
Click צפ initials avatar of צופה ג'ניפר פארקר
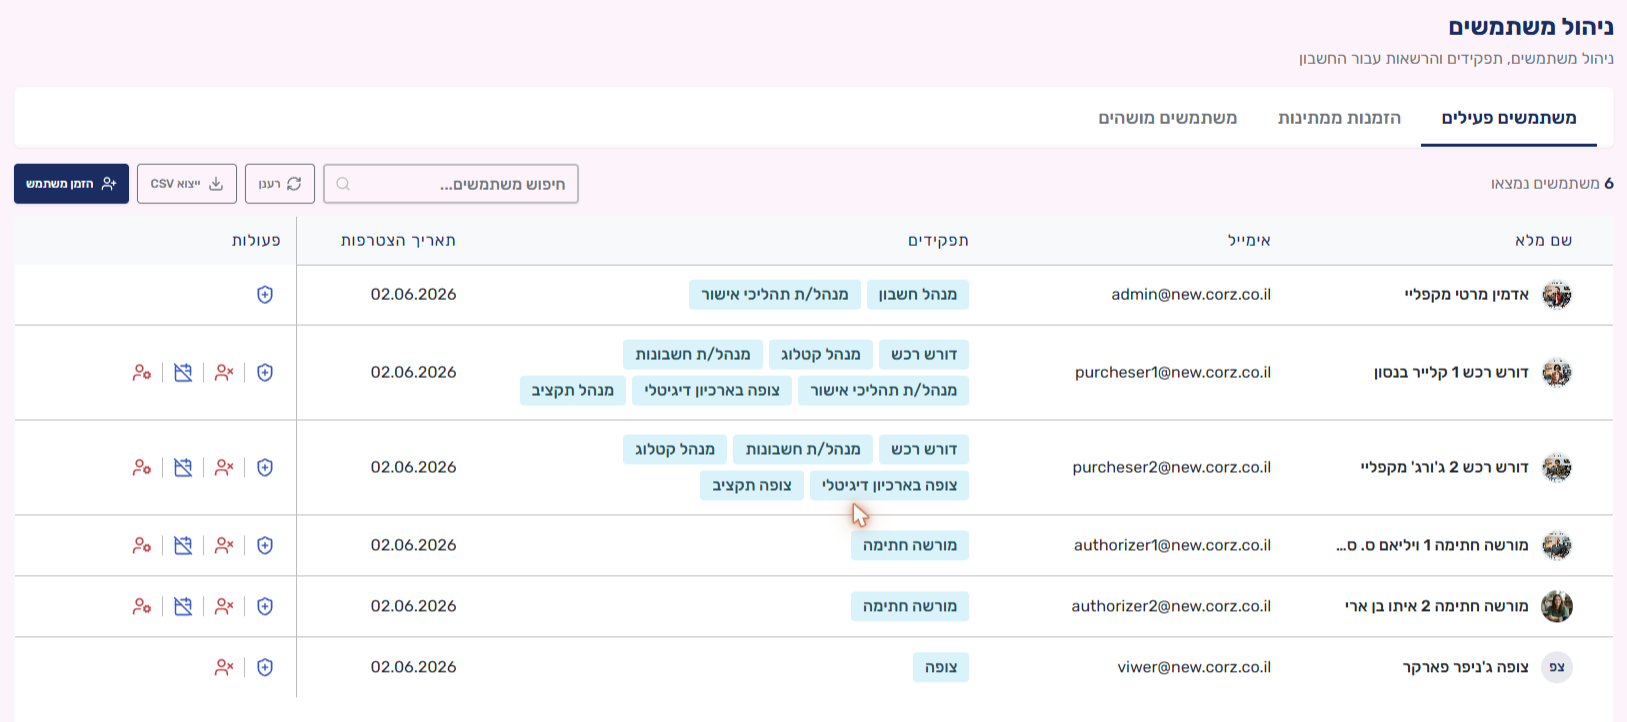click(1557, 668)
